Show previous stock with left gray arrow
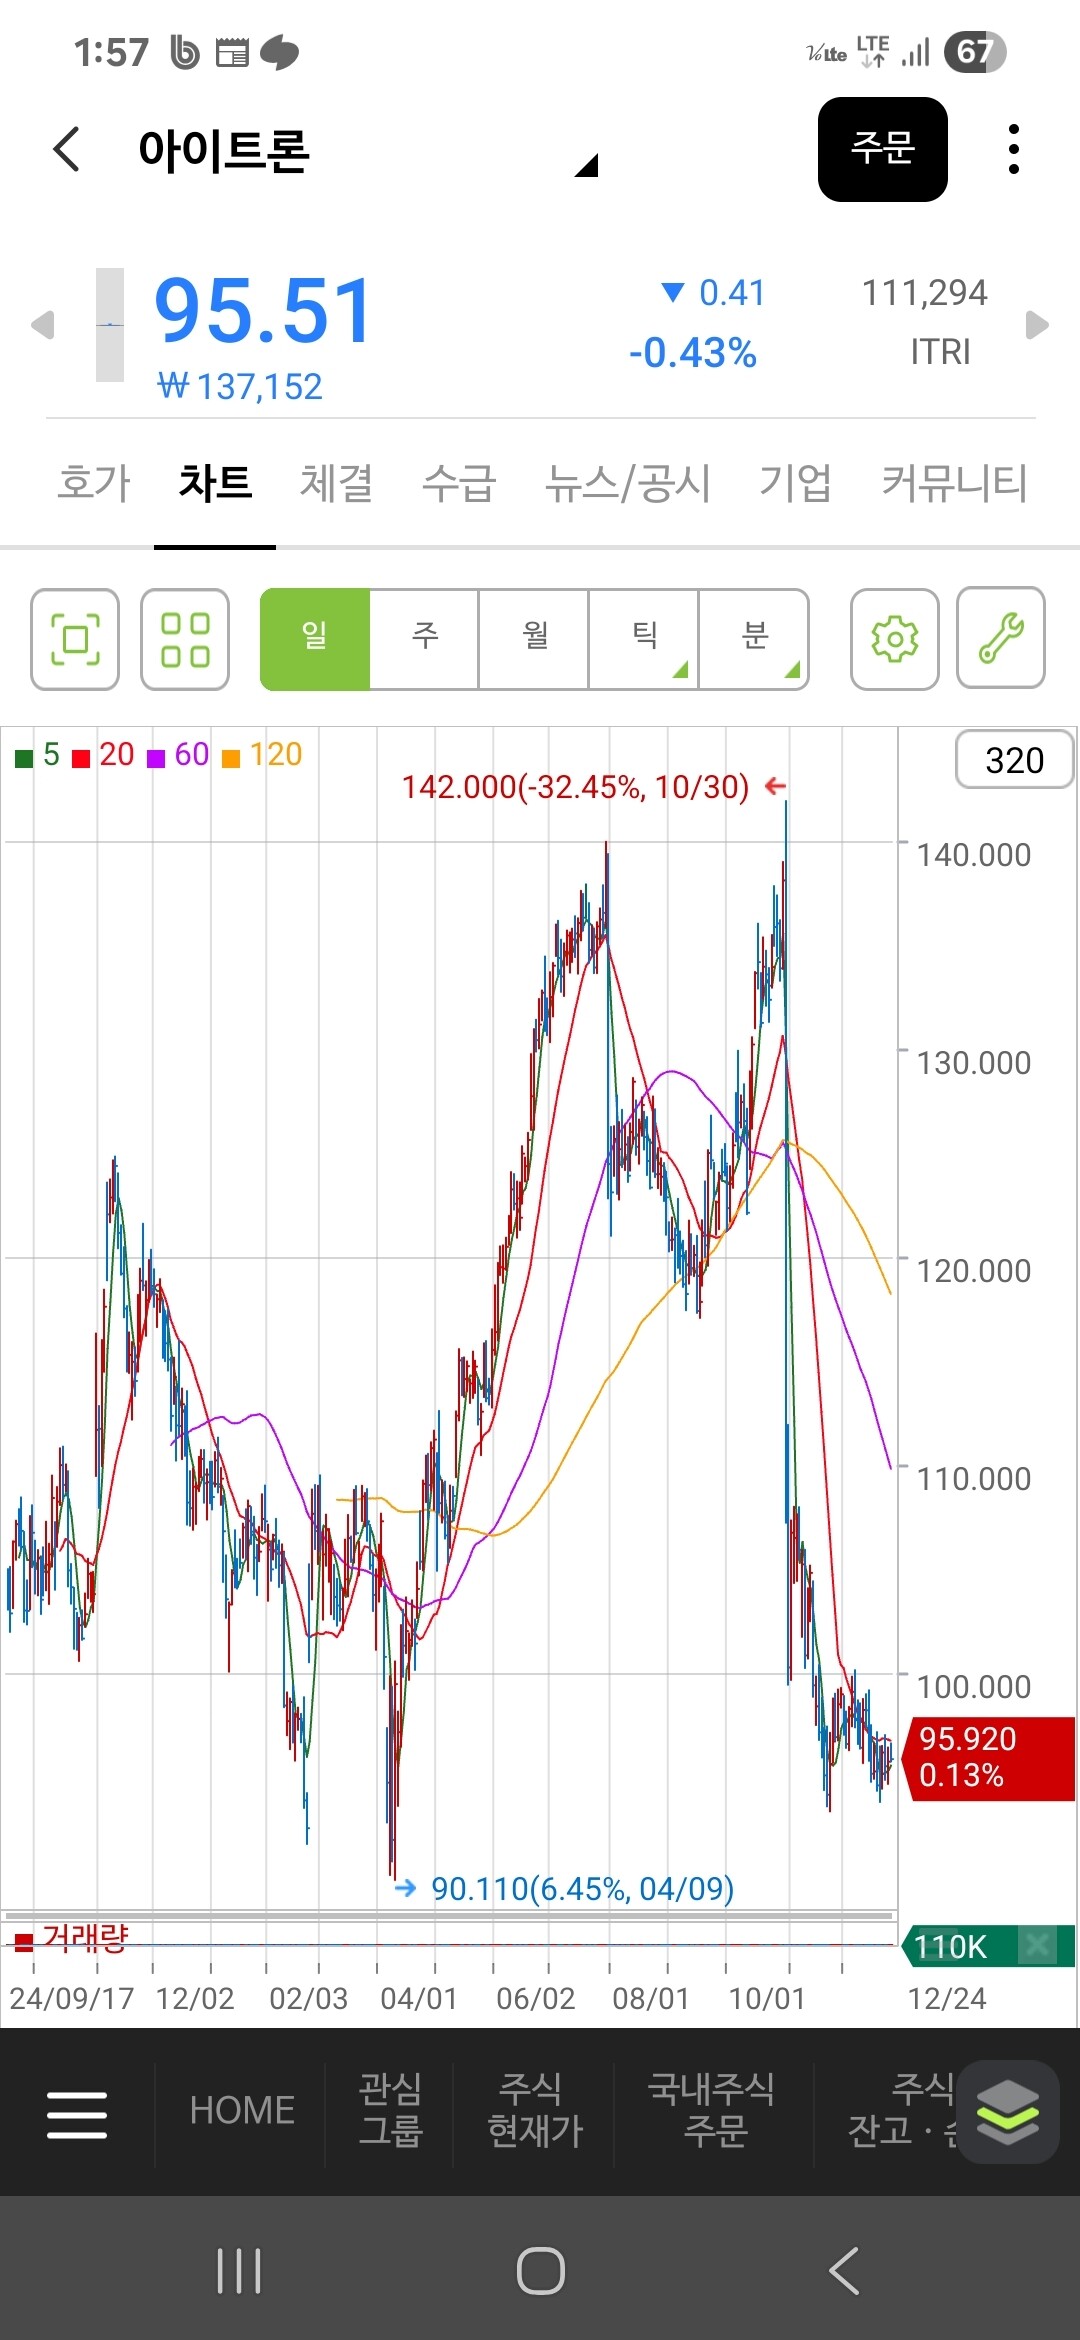Image resolution: width=1080 pixels, height=2340 pixels. click(x=42, y=325)
